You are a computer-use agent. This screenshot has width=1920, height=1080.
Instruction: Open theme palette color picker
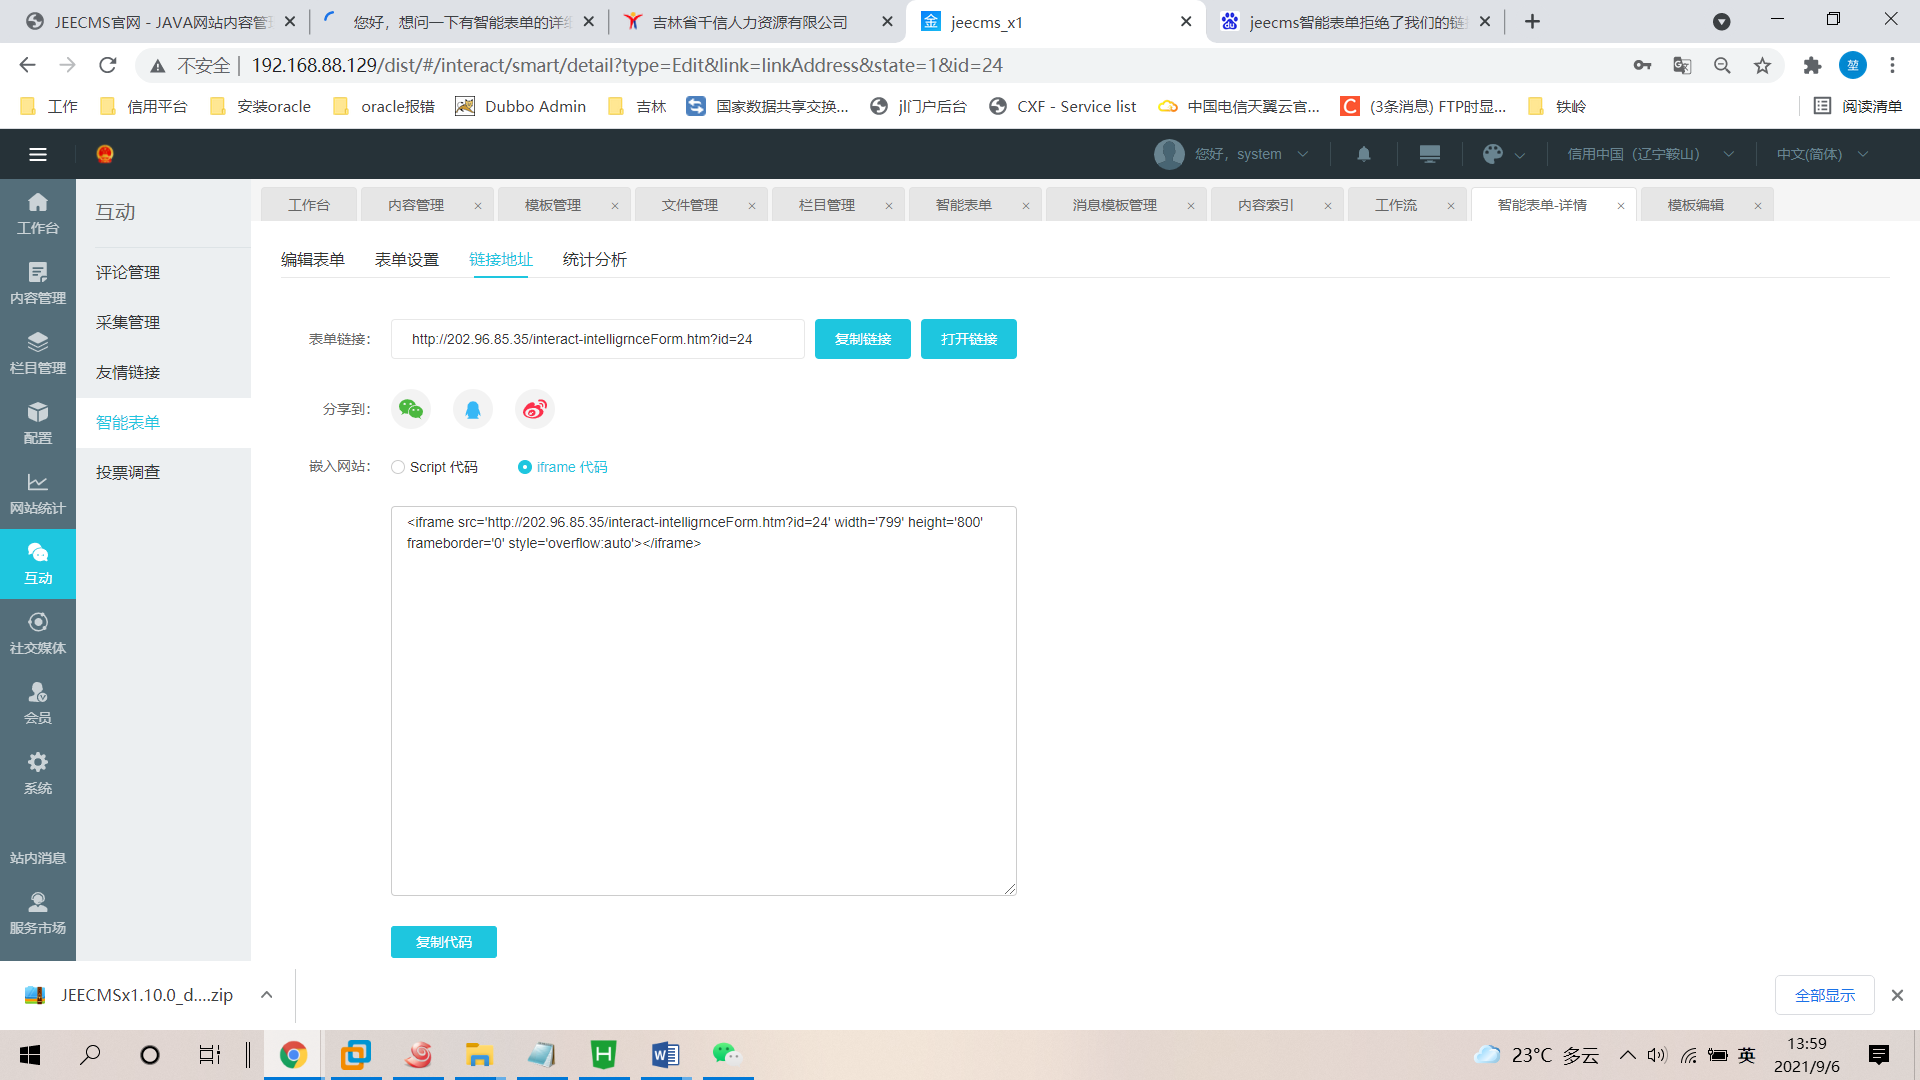pyautogui.click(x=1493, y=154)
